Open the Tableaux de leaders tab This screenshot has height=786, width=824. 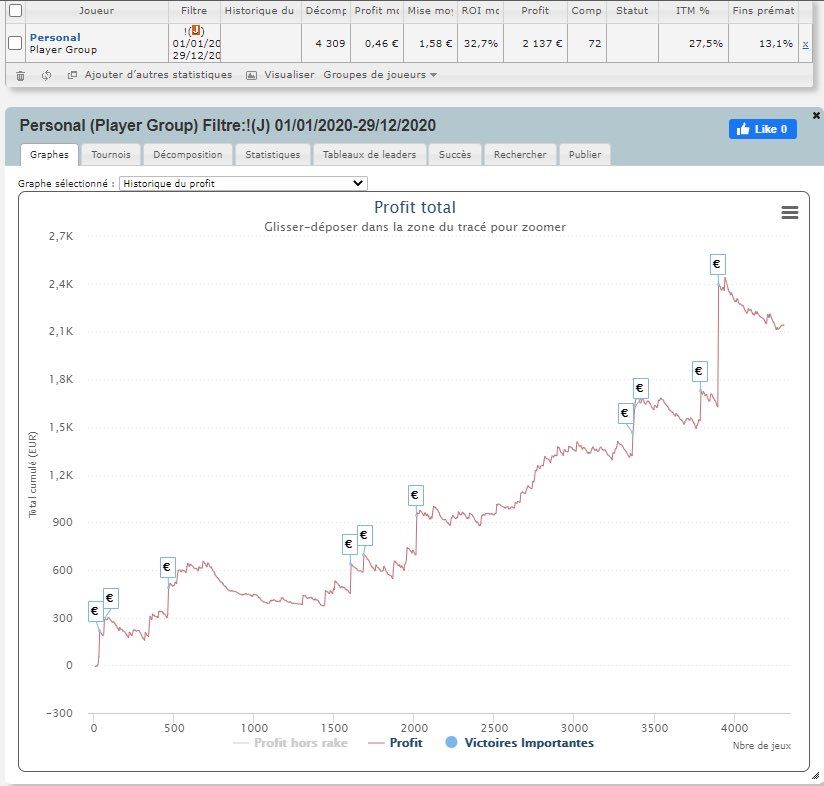tap(369, 154)
